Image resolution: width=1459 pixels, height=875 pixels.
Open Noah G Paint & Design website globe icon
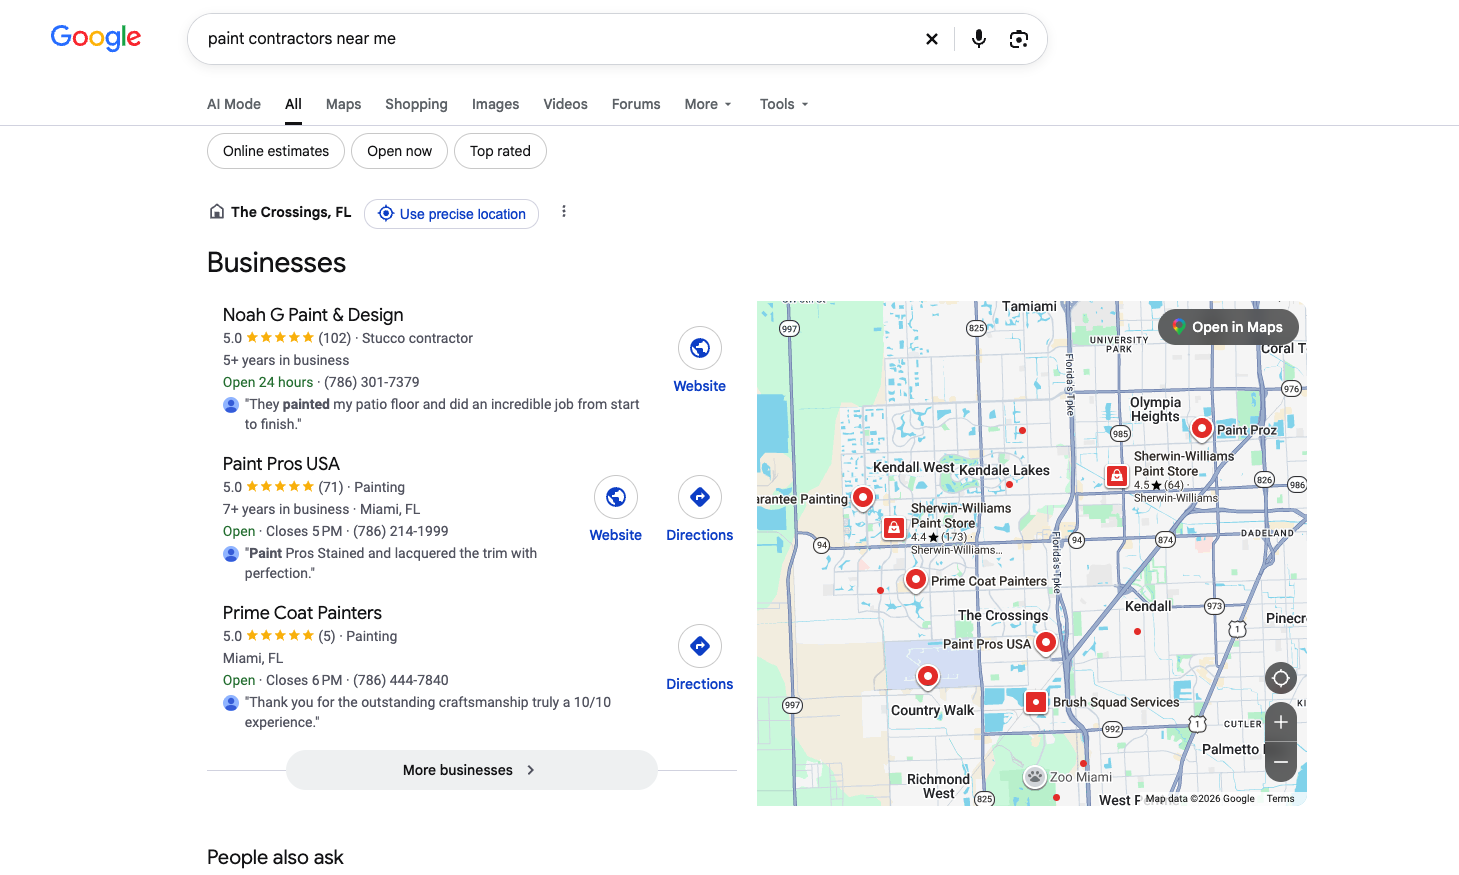pos(700,348)
